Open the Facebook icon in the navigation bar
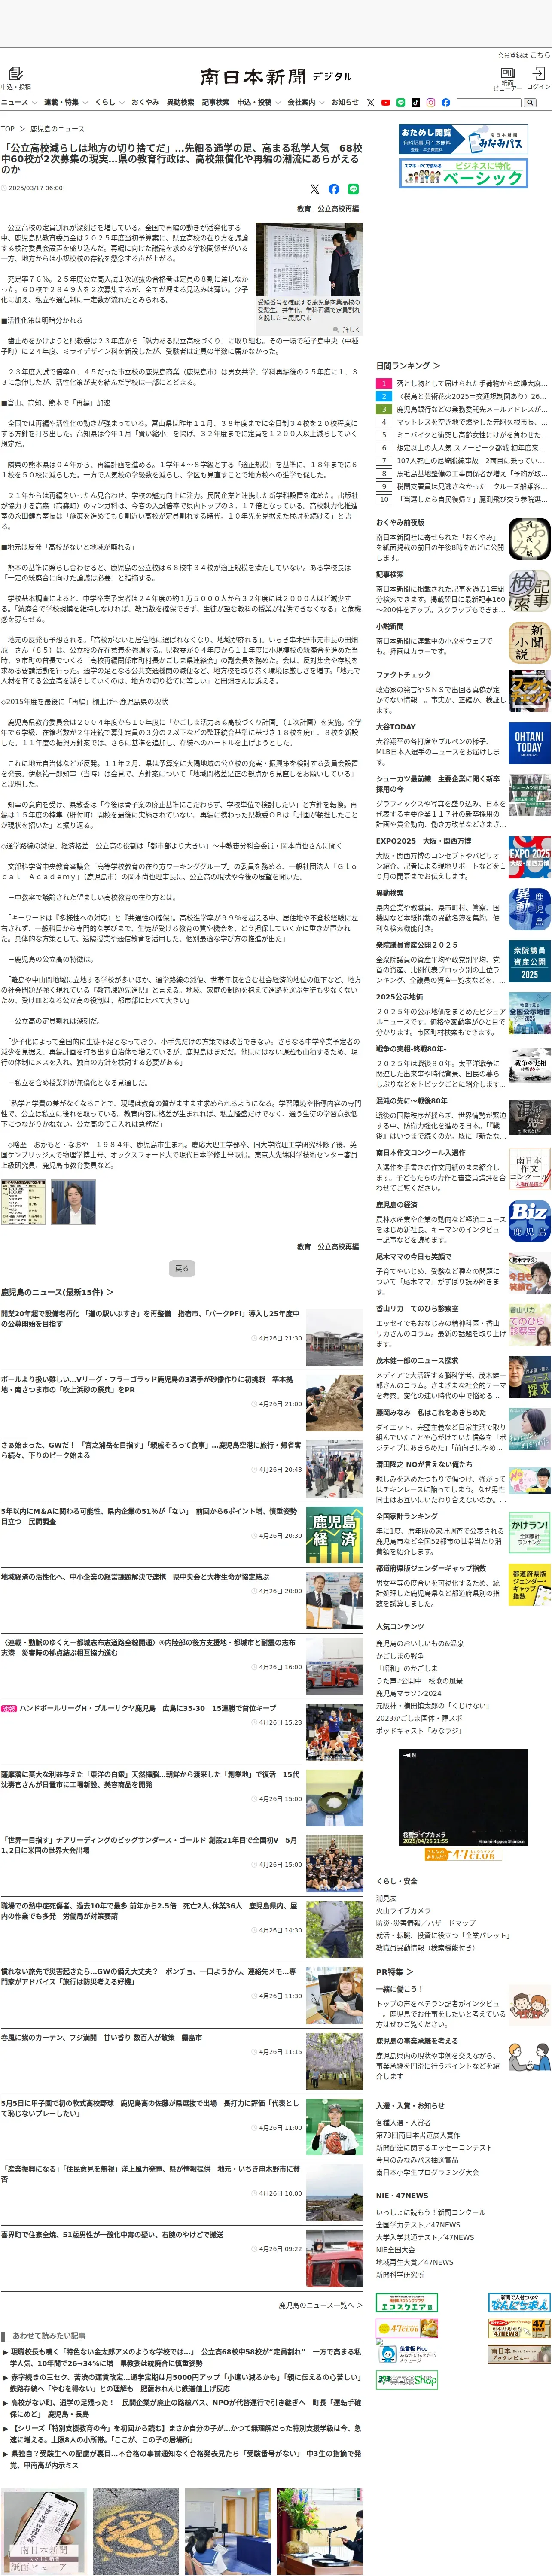 pos(446,103)
